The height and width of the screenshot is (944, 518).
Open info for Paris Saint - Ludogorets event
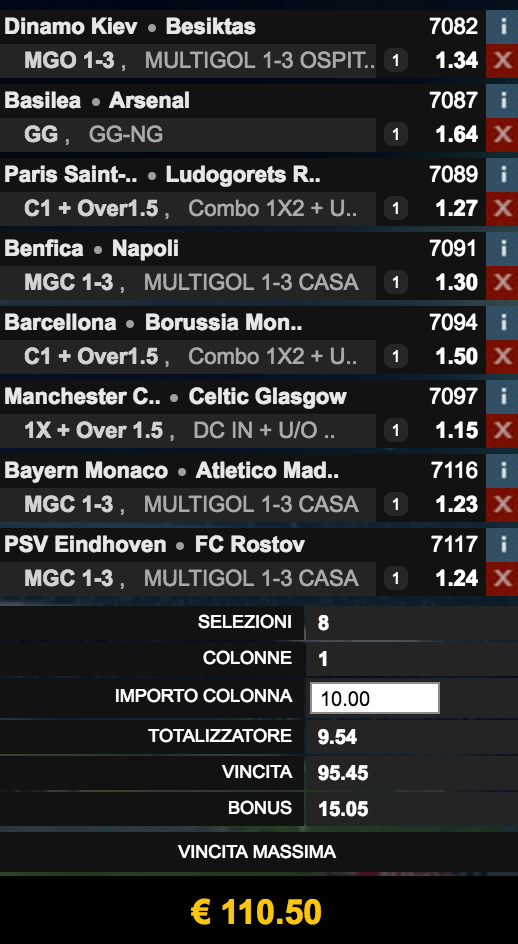pos(502,175)
